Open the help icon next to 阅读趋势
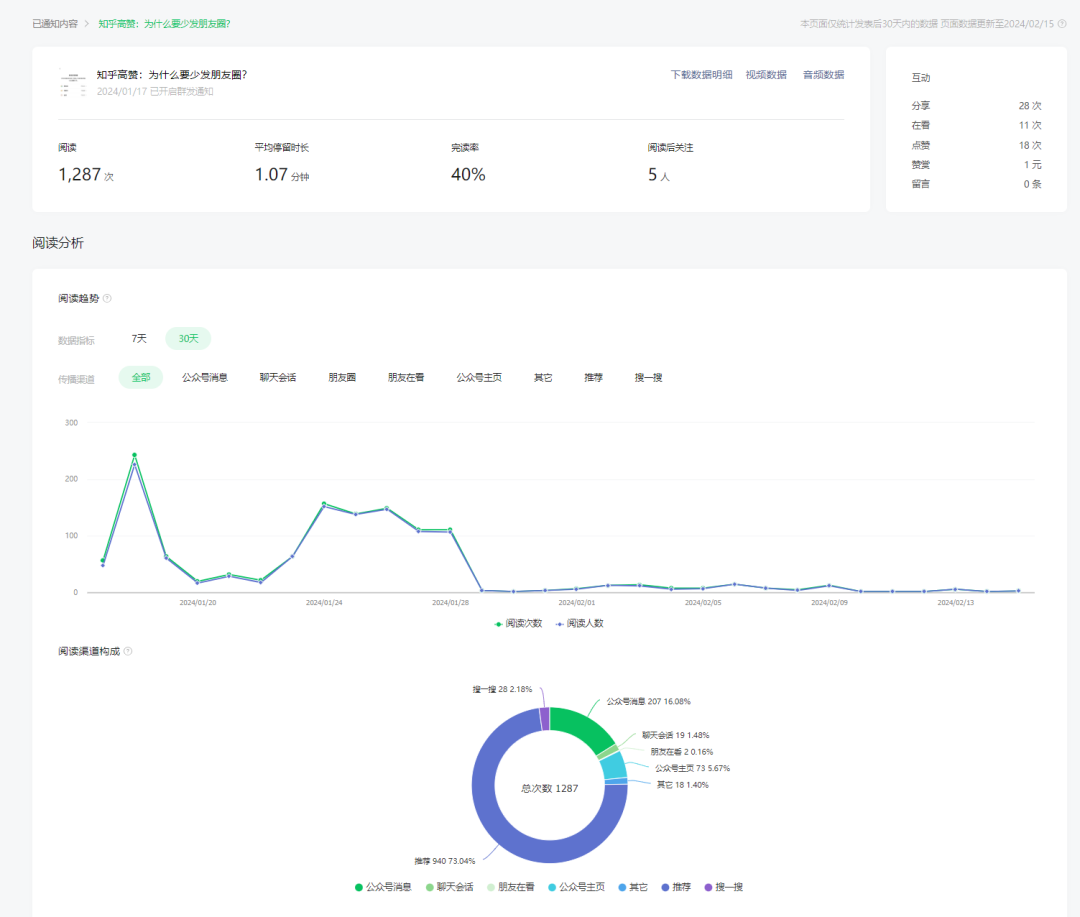The image size is (1080, 917). [107, 298]
